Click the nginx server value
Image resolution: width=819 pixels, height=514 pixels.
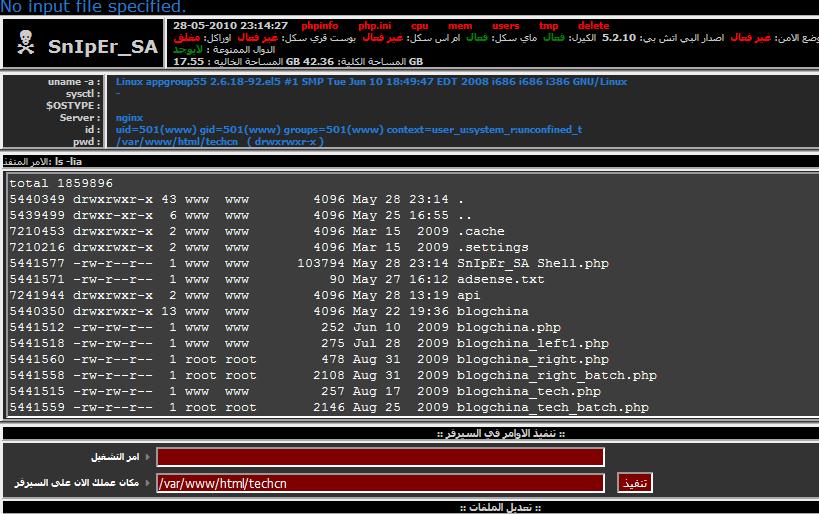(x=129, y=118)
